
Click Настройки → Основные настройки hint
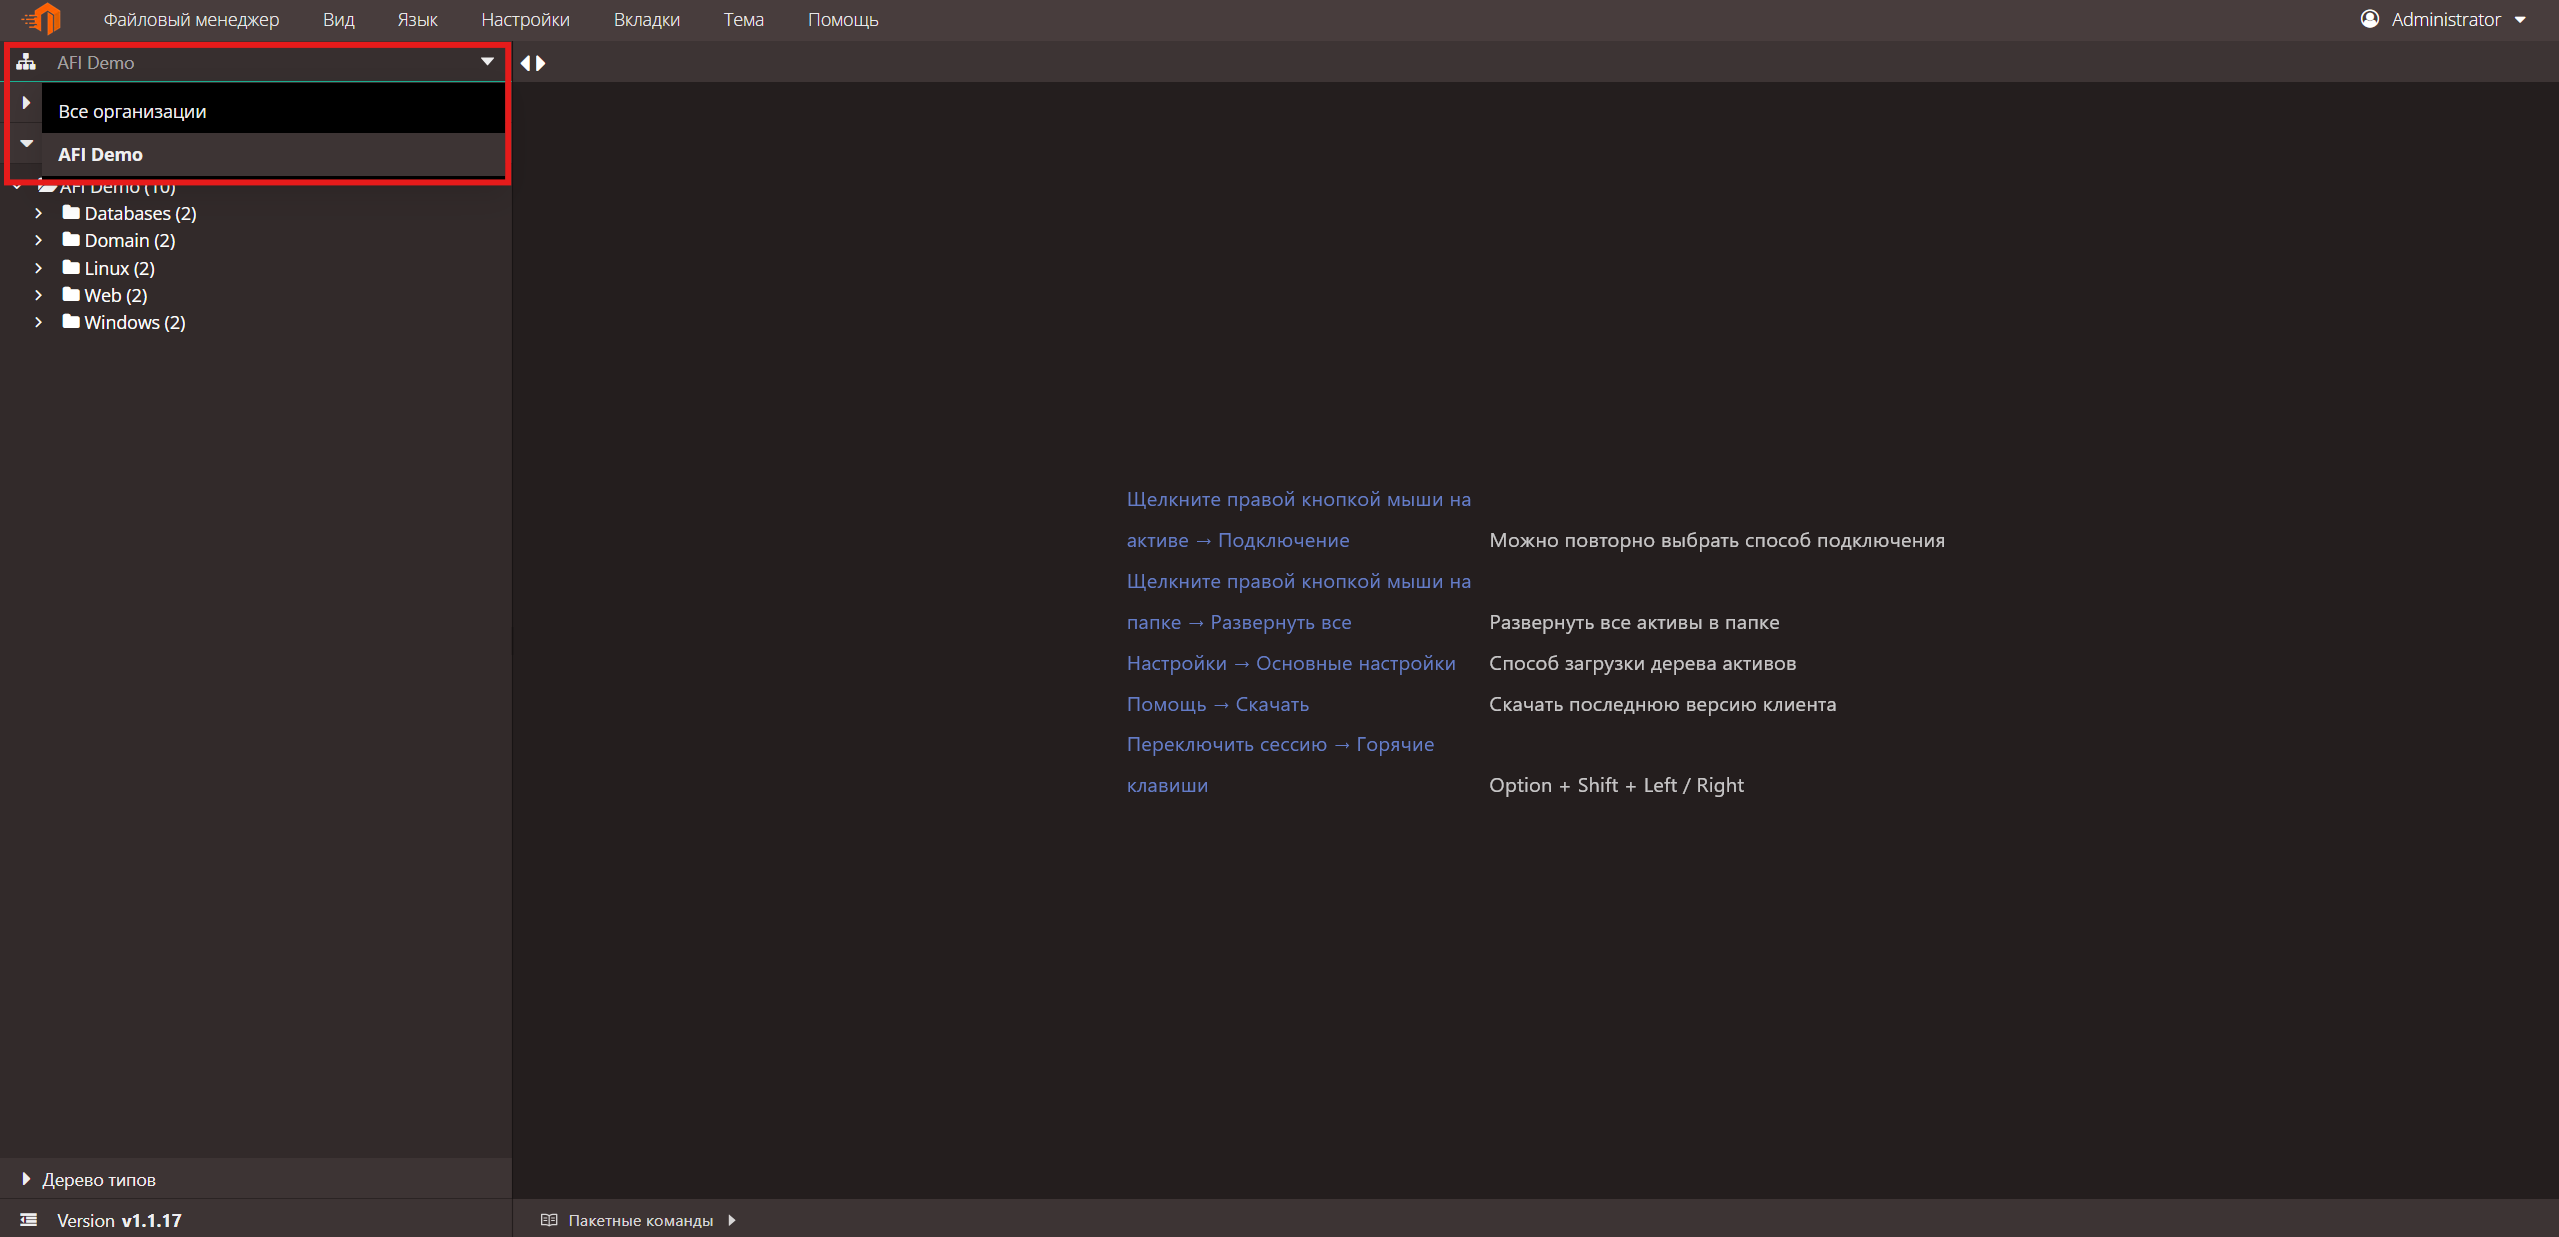click(1291, 663)
